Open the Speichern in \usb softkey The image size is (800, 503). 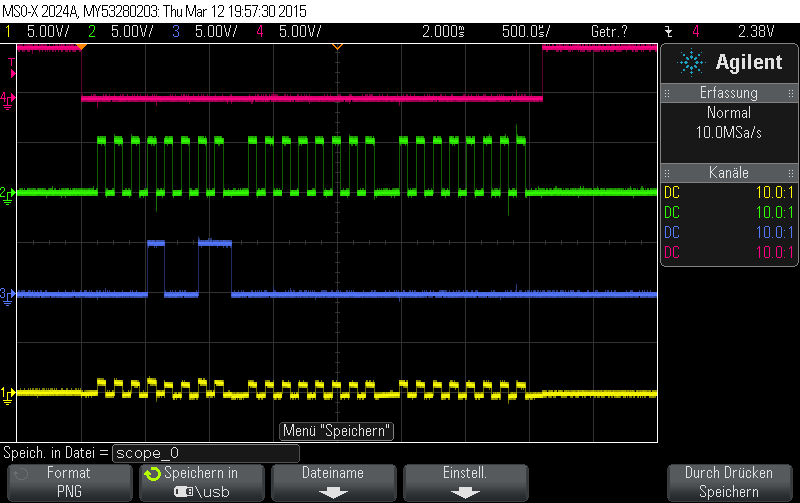(202, 482)
